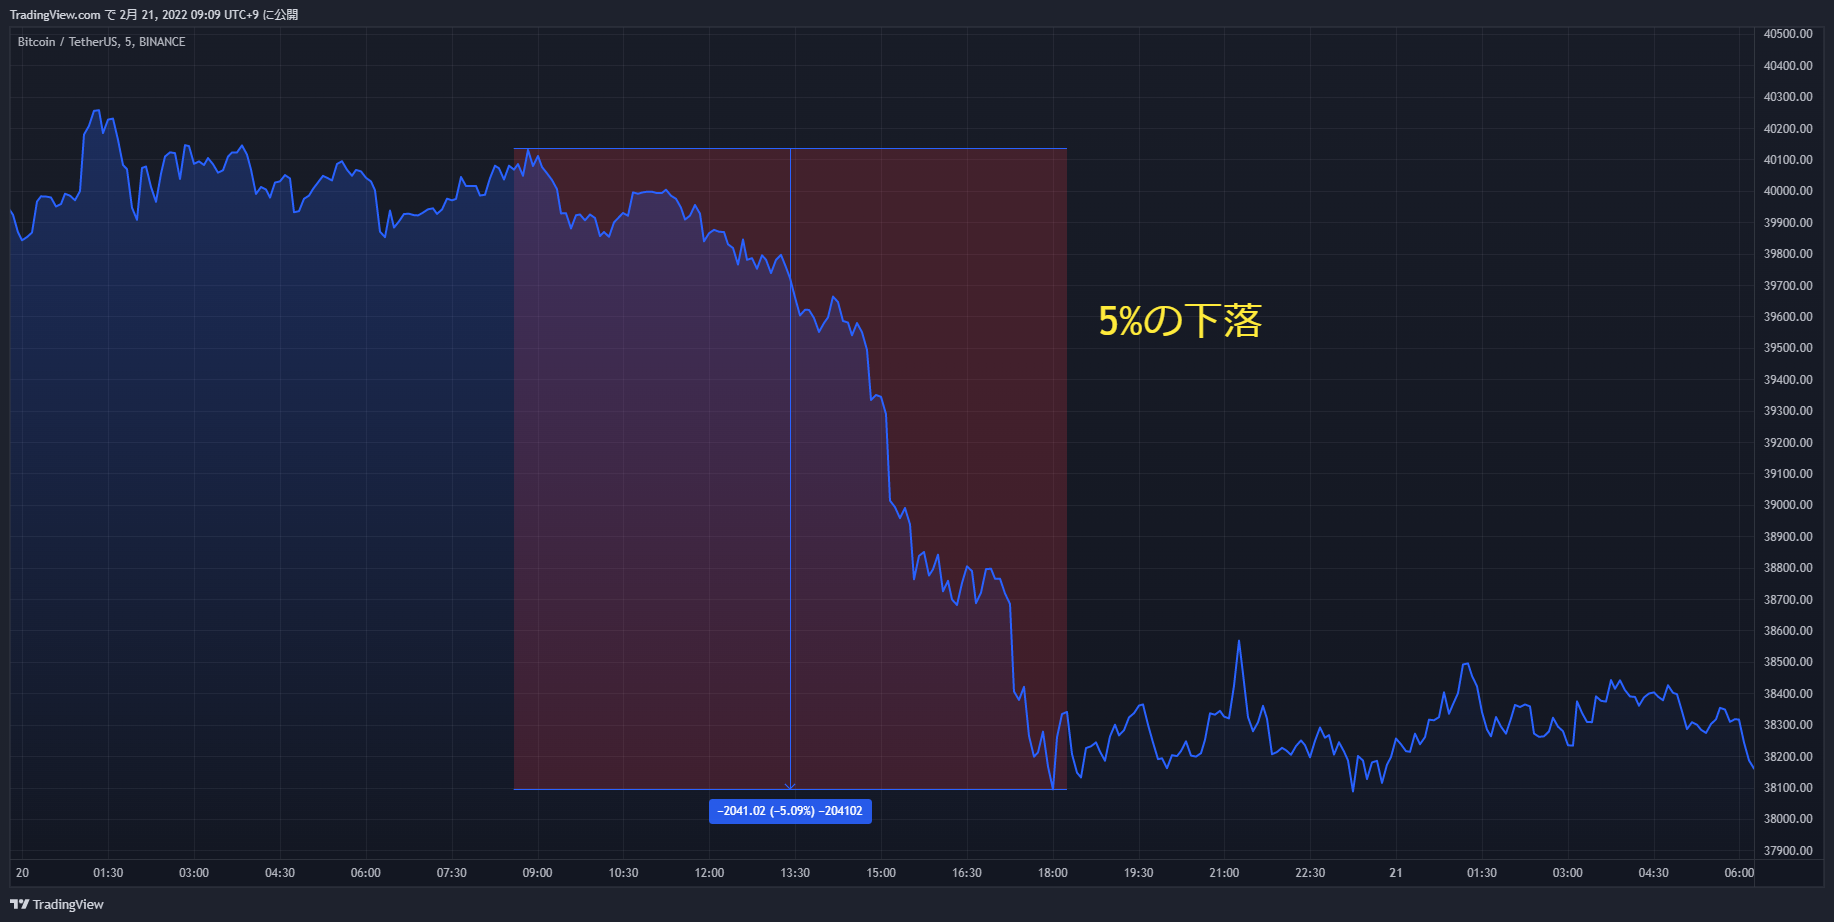The image size is (1834, 922).
Task: Click the 19:30 time axis label
Action: tap(1138, 873)
